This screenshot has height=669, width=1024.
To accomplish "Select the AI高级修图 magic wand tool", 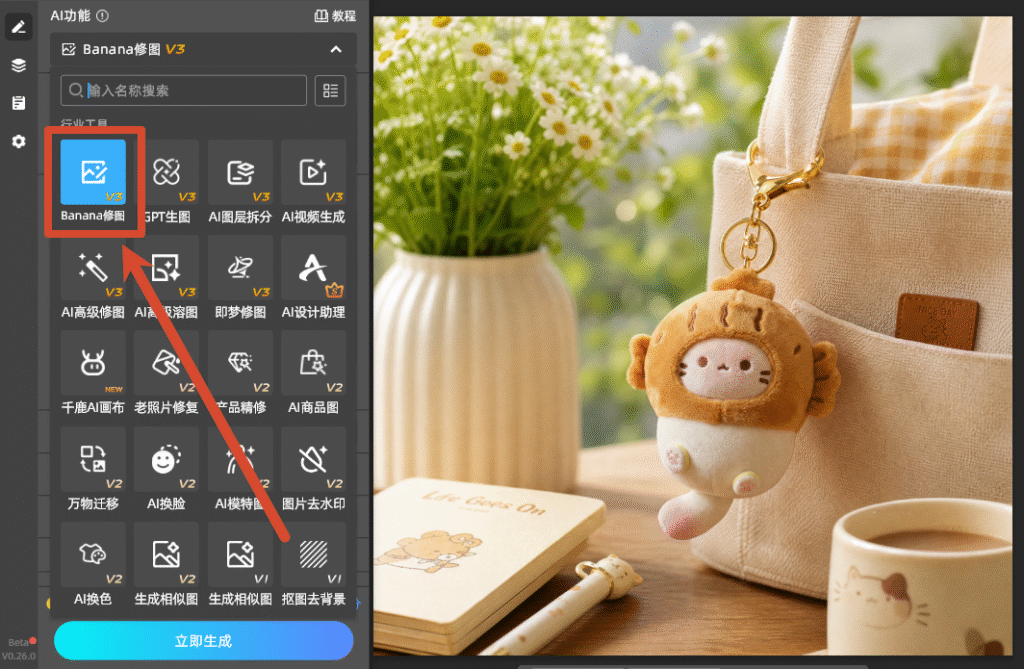I will click(x=93, y=277).
